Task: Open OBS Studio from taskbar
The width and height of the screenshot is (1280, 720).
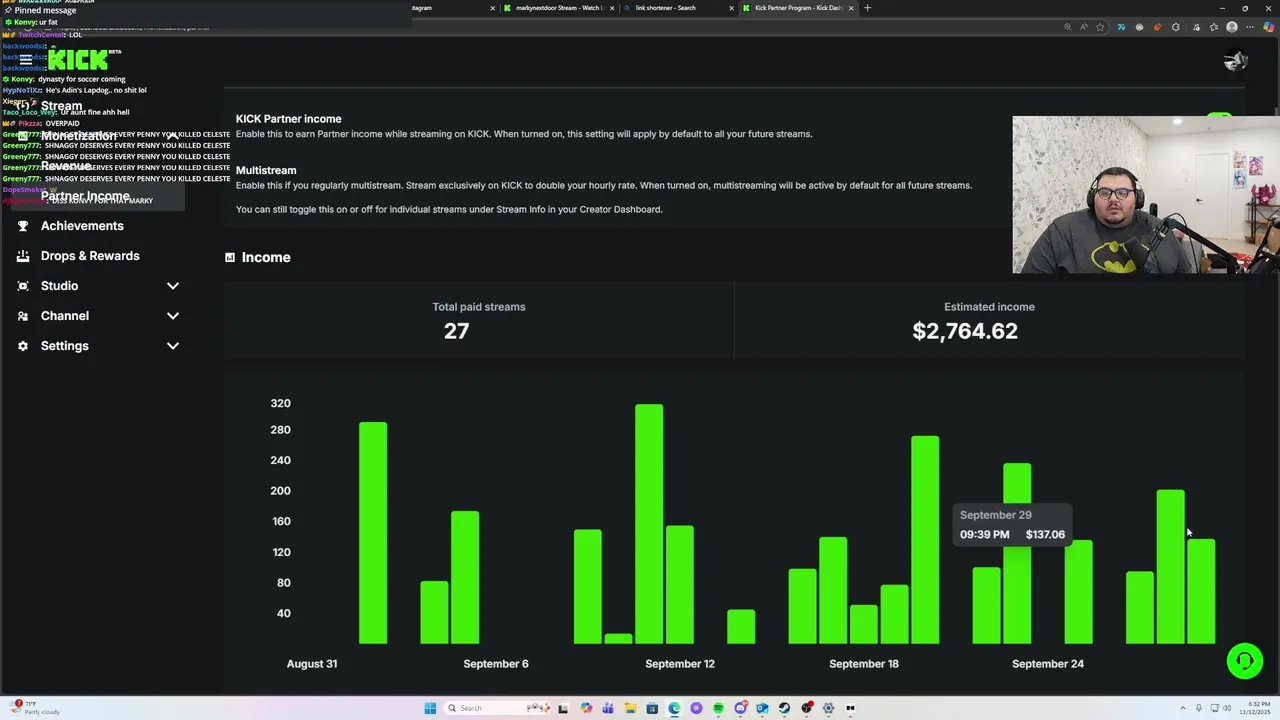Action: pos(806,708)
